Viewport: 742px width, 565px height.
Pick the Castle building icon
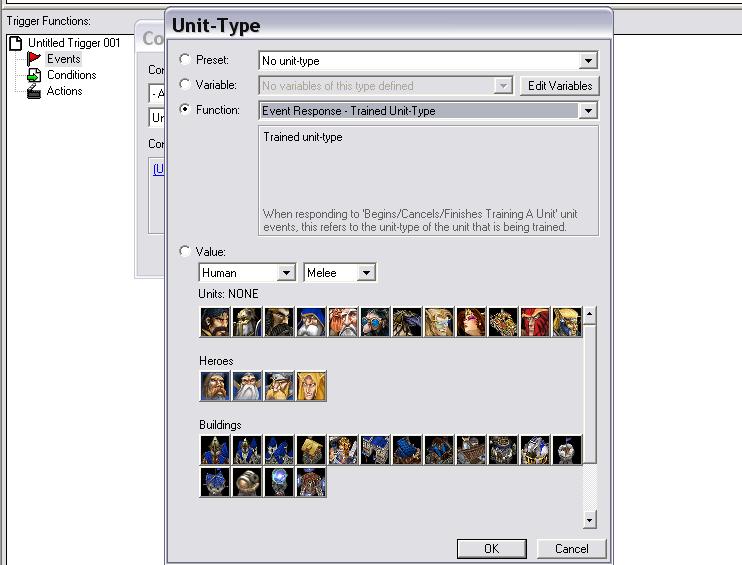[x=279, y=450]
